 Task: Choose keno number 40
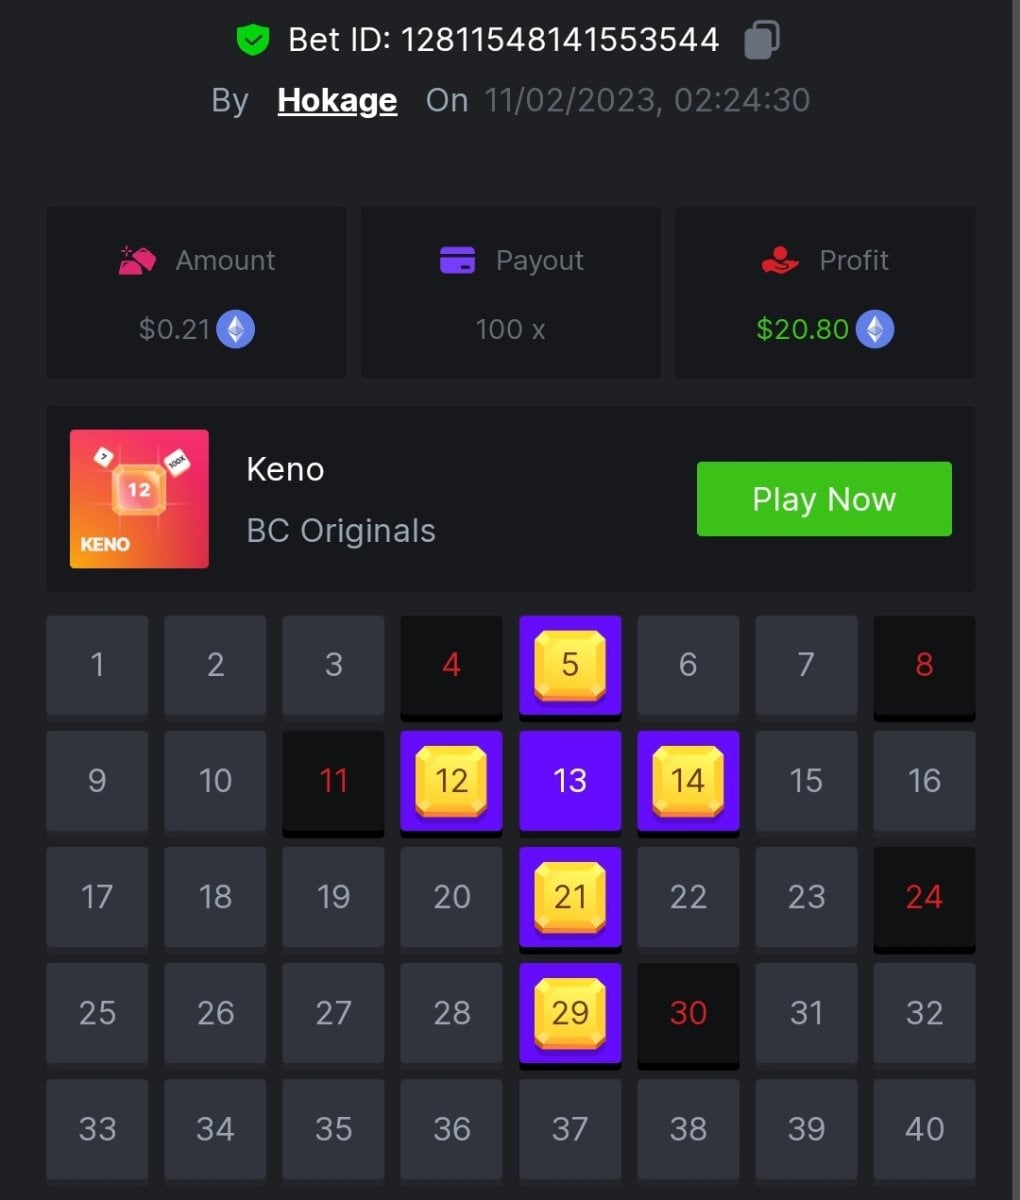point(924,1130)
